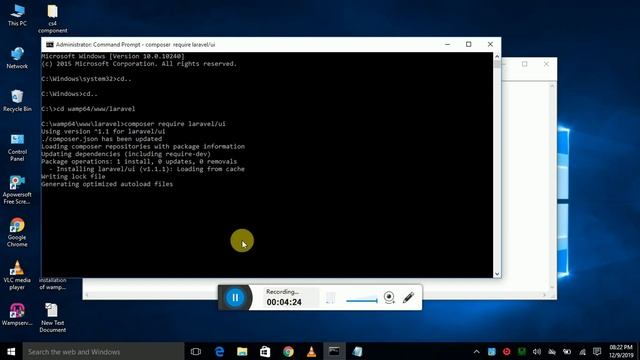Click 'Using version ^1.1 for laravel/ui' line
This screenshot has height=360, width=640.
(x=103, y=131)
